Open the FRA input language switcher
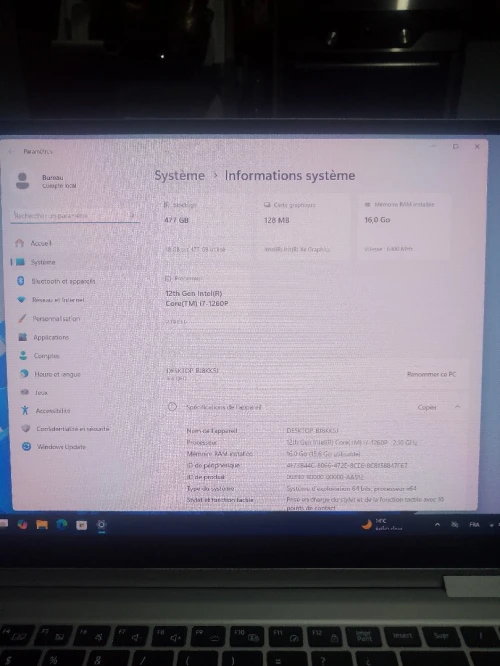 tap(474, 525)
